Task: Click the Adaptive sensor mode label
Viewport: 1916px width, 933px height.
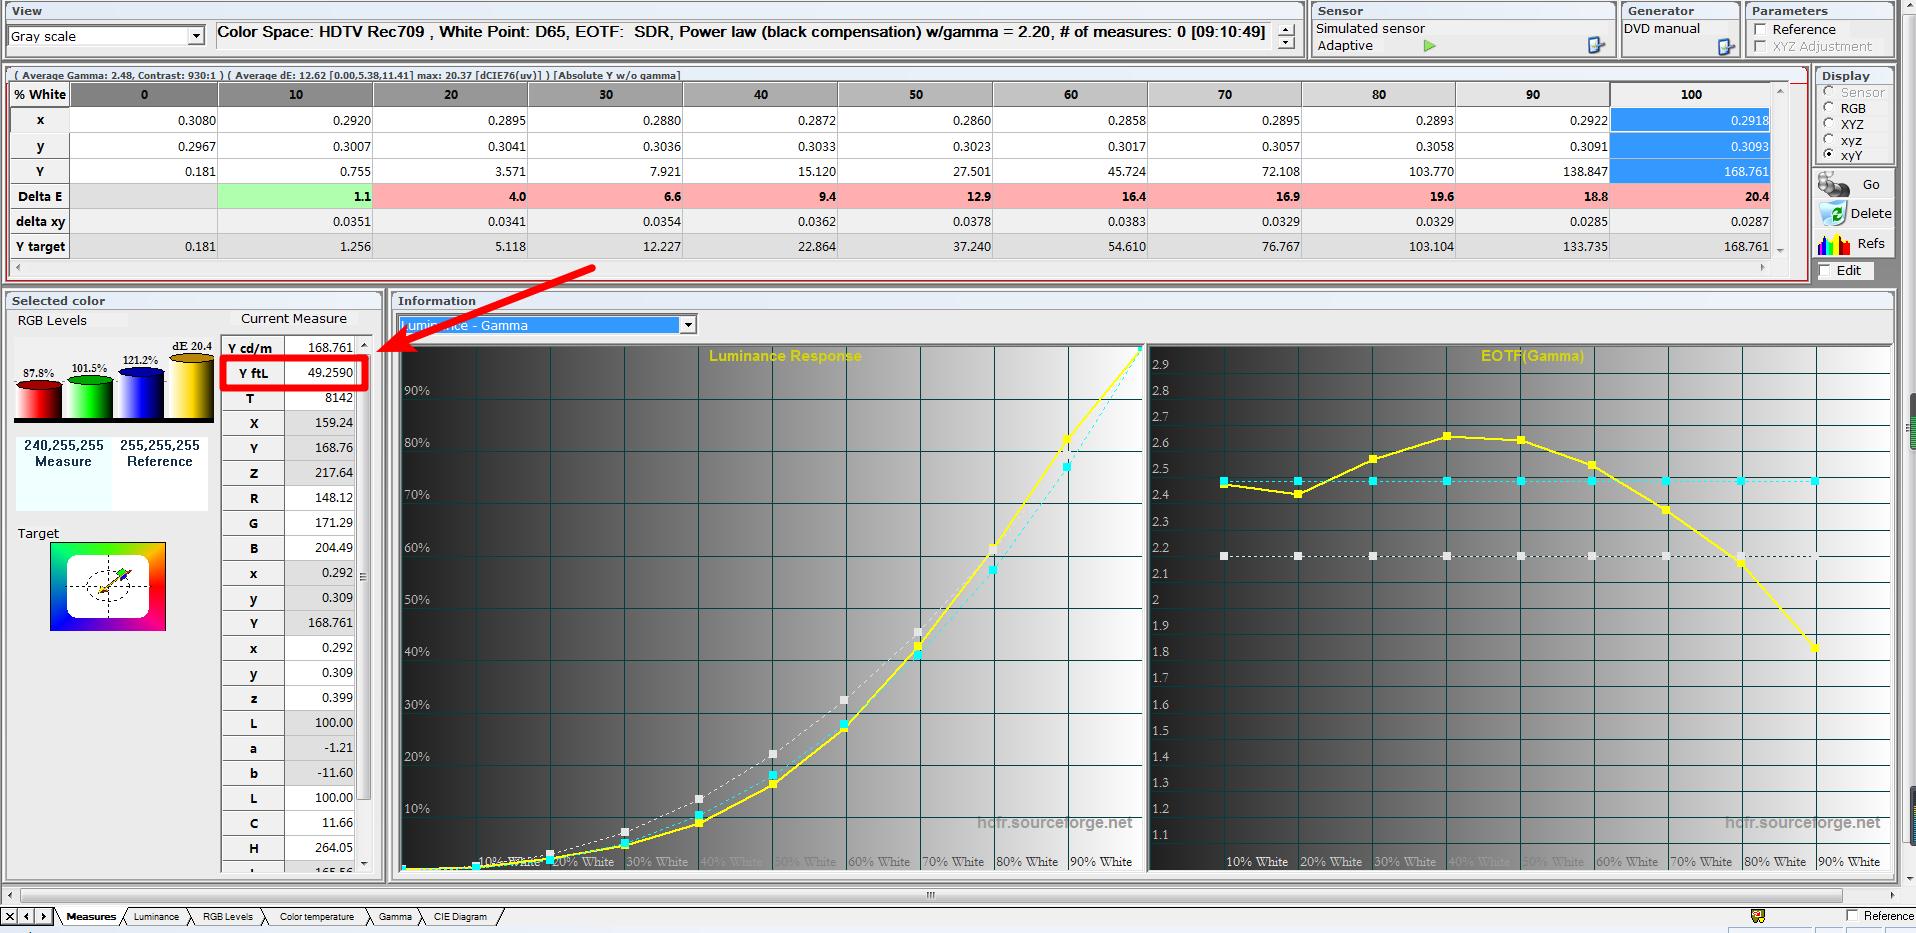Action: (x=1344, y=46)
